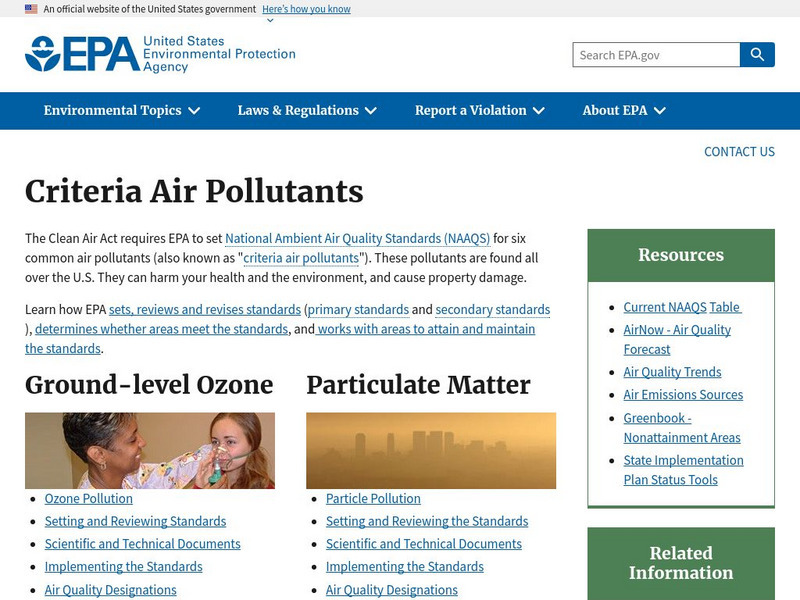
Task: Open Ozone Implementing the Standards link
Action: coord(123,566)
